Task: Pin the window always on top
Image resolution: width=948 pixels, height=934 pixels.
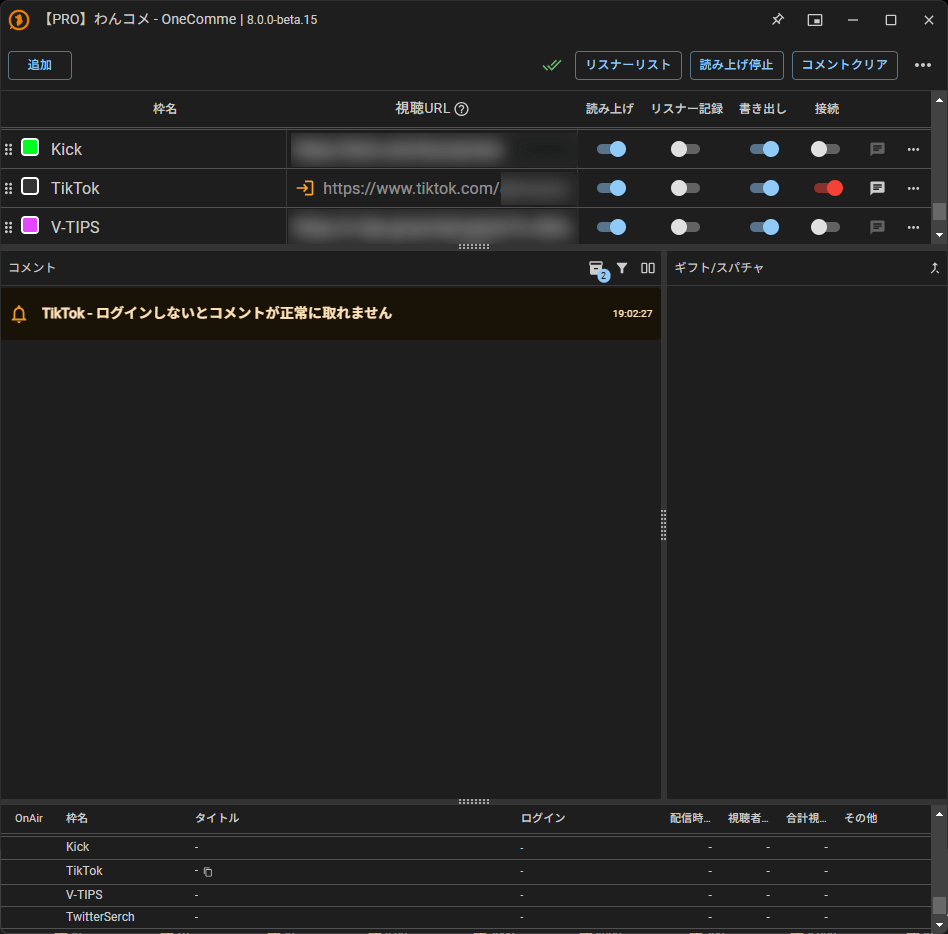Action: pos(778,20)
